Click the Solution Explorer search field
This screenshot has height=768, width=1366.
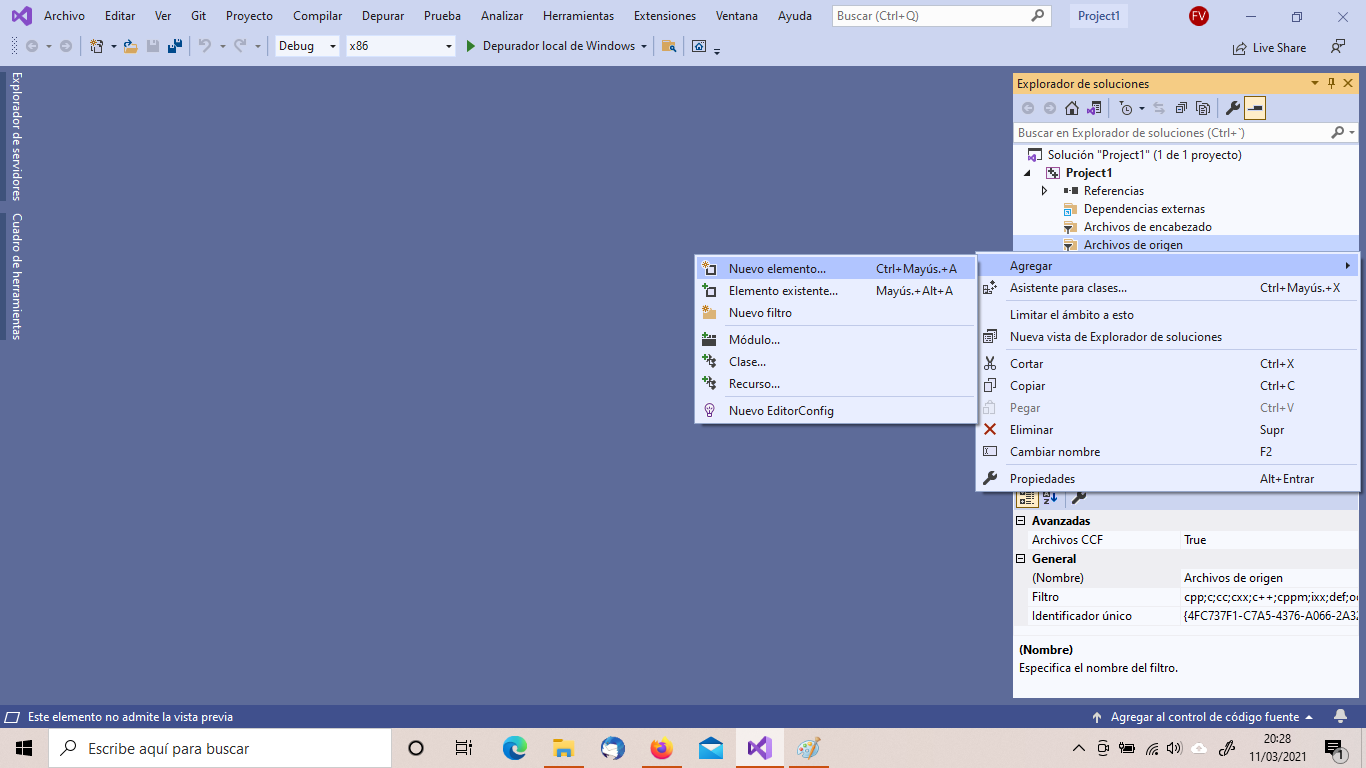coord(1170,133)
